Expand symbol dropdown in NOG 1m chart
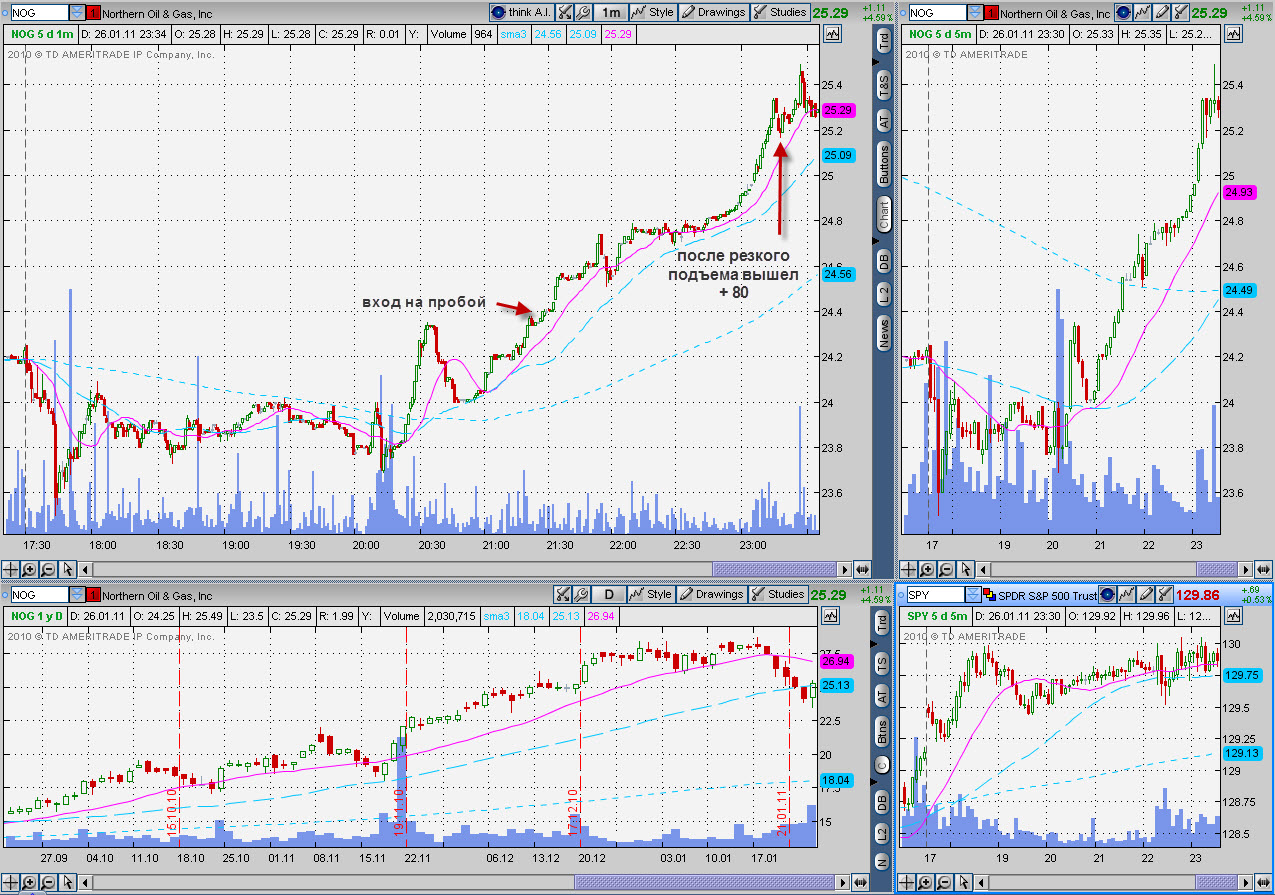 (79, 13)
